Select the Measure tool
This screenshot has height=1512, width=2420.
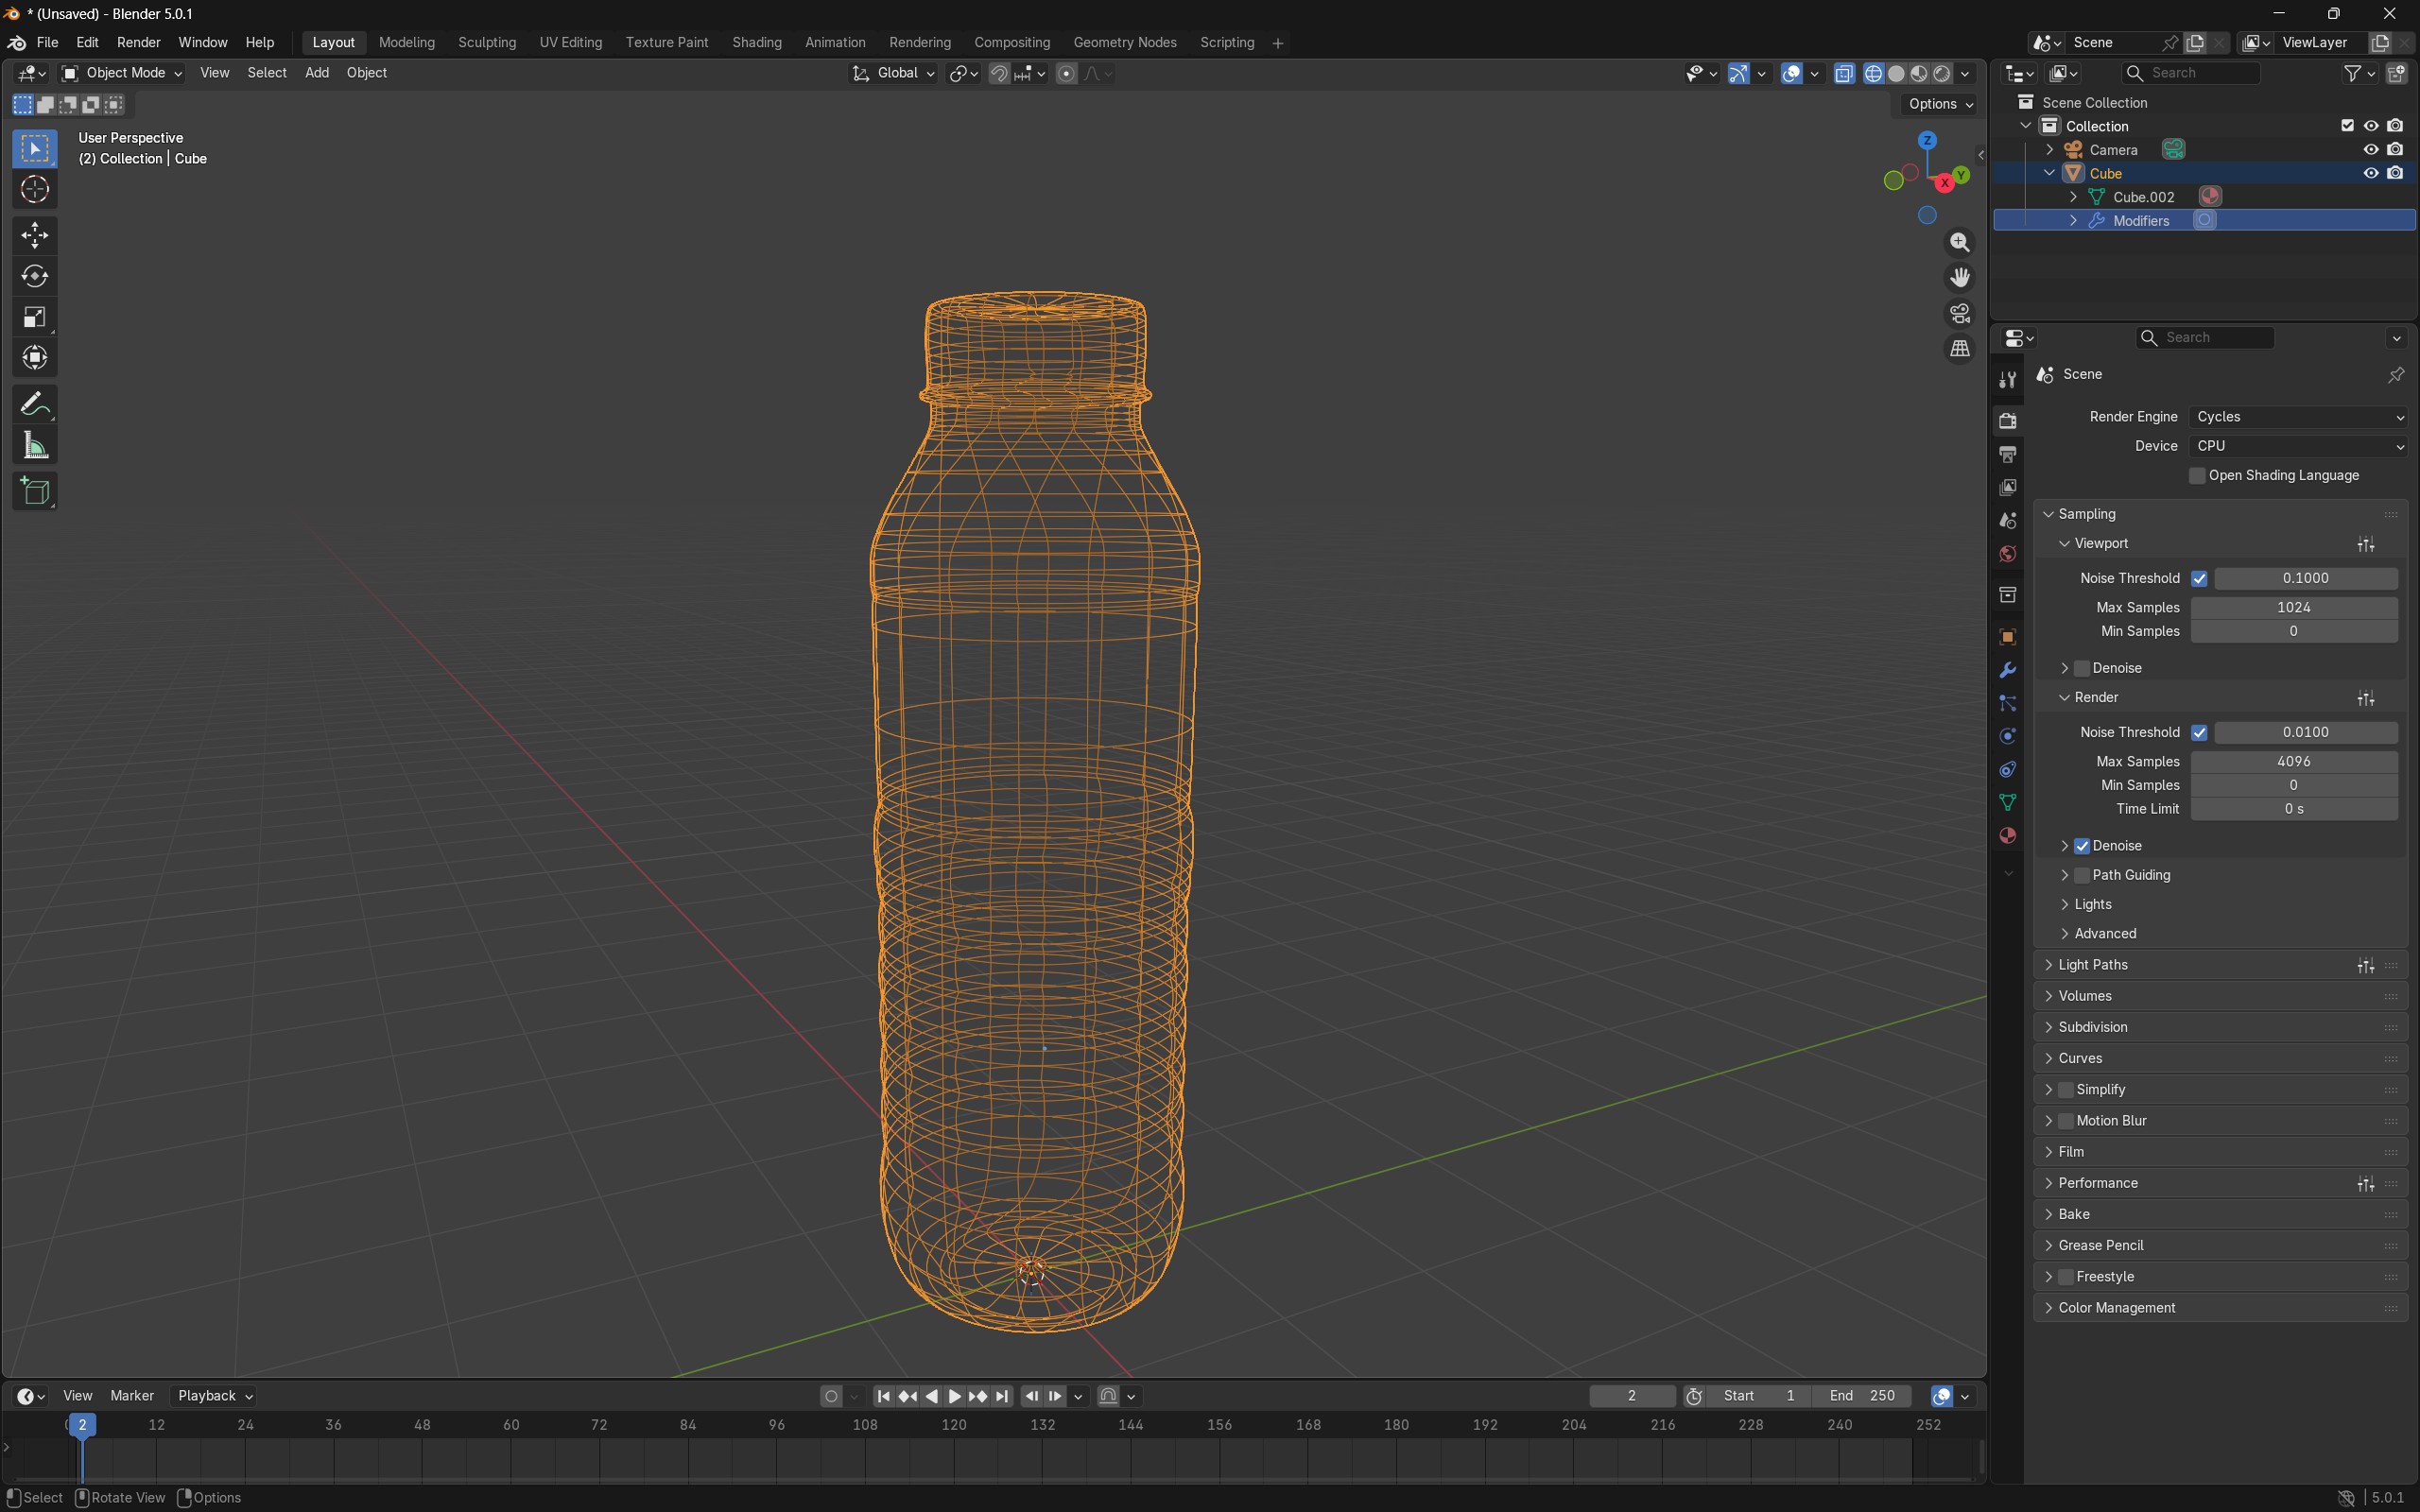(x=35, y=446)
